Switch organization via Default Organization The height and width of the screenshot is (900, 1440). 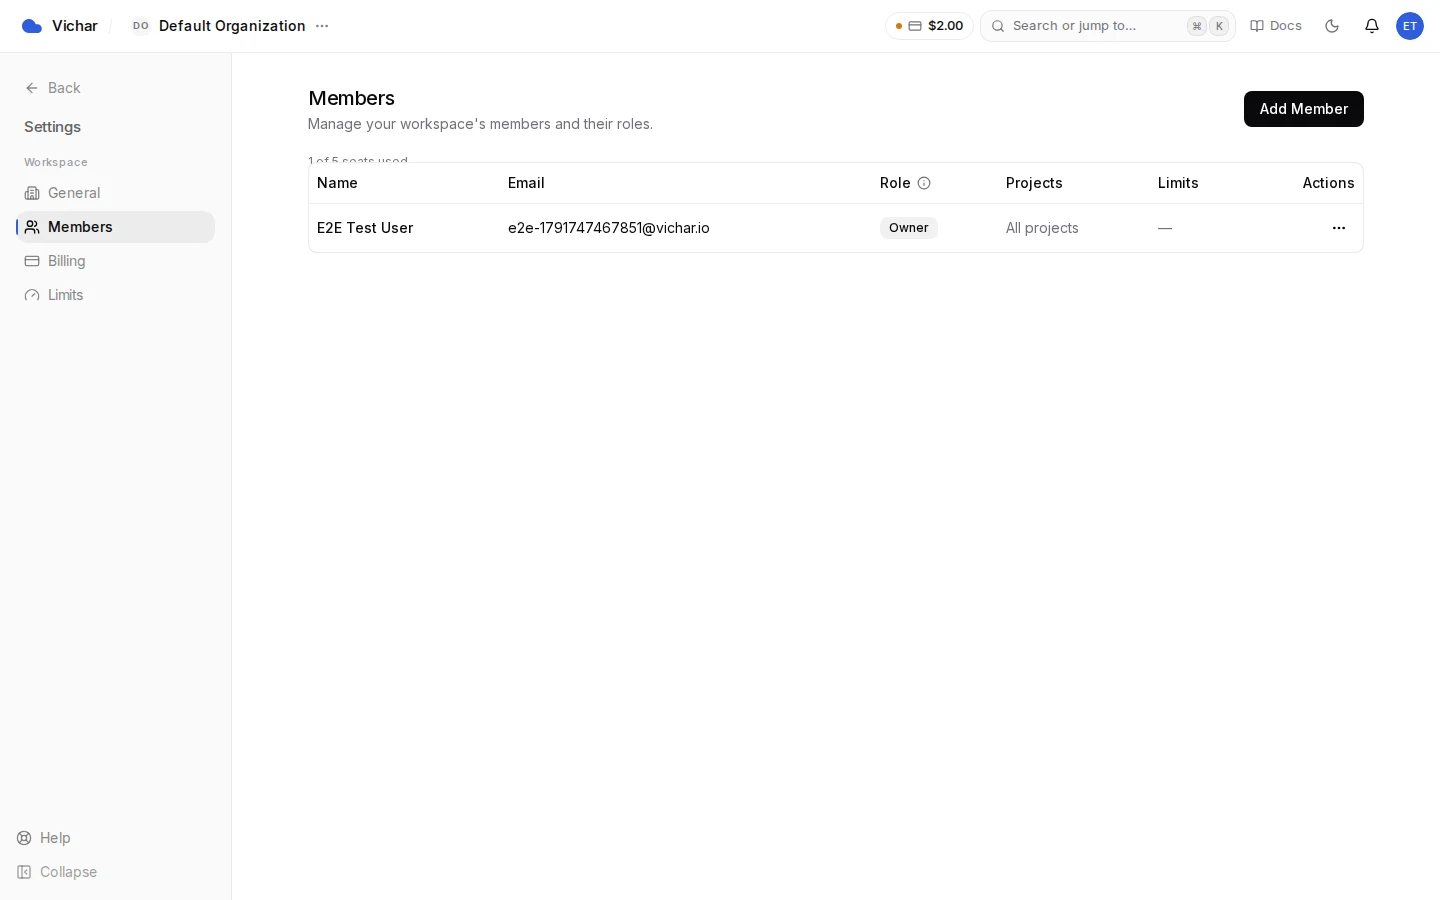point(232,26)
